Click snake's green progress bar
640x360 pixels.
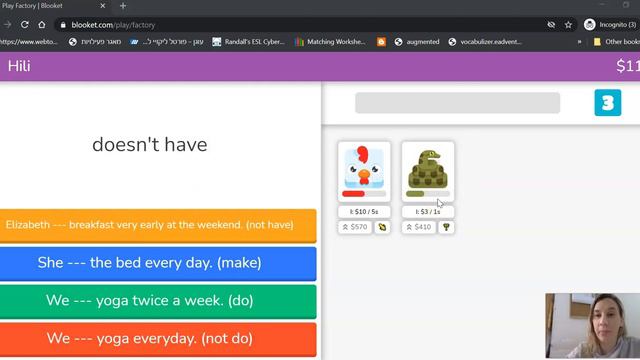428,193
